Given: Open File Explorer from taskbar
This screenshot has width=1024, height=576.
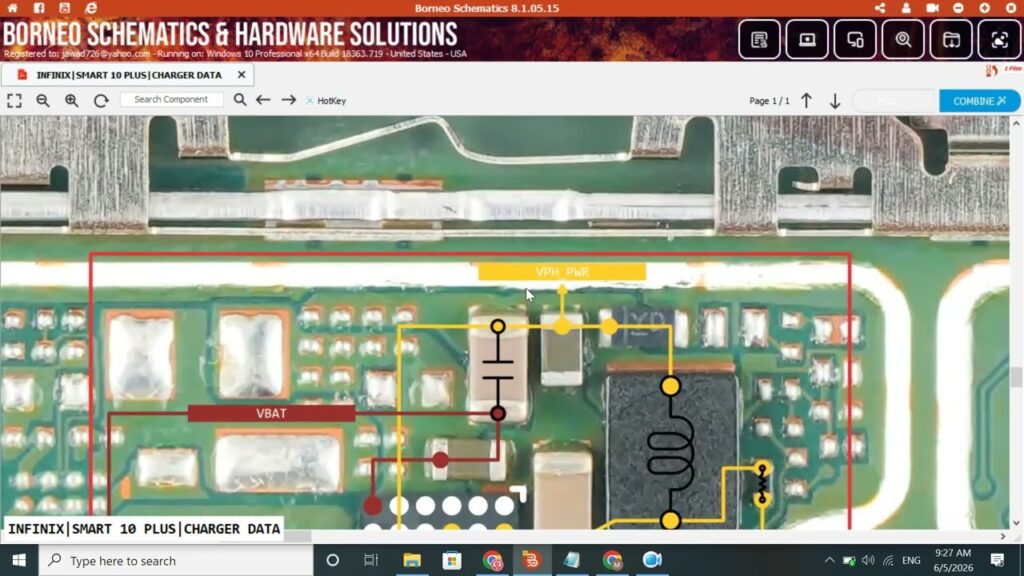Looking at the screenshot, I should [x=412, y=560].
